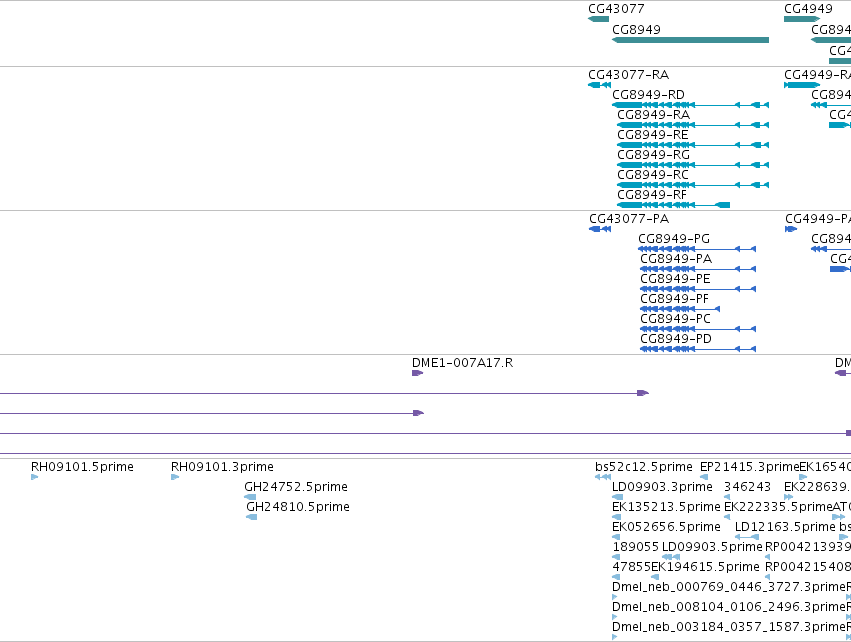Viewport: 851px width, 642px height.
Task: Click the Dmel_neb_003184_0357_1587.3prime label
Action: click(x=729, y=627)
